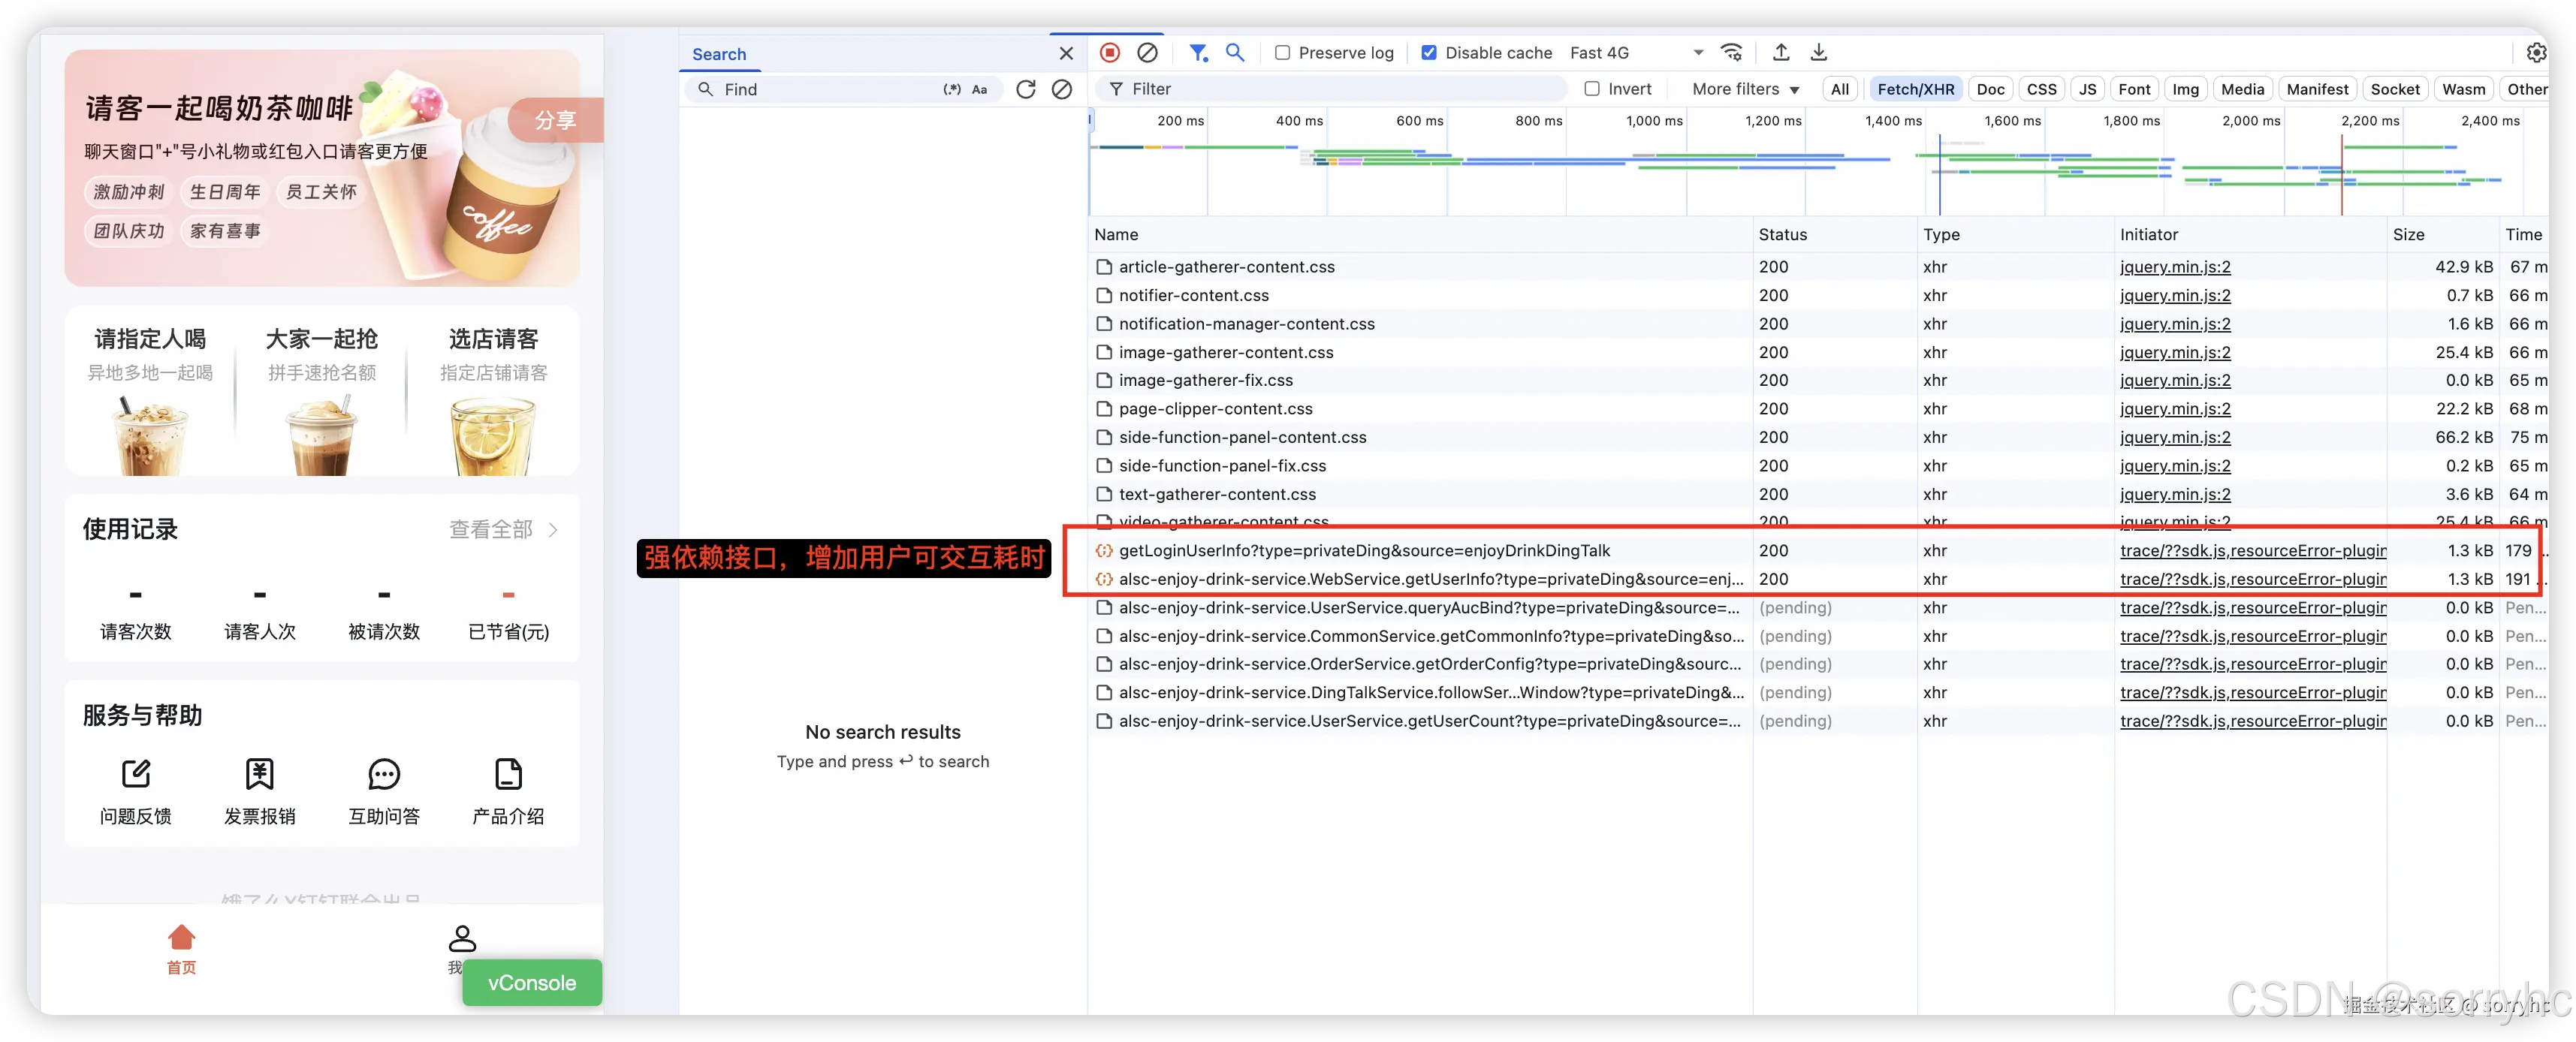
Task: Enable the Preserve log checkbox
Action: (x=1283, y=53)
